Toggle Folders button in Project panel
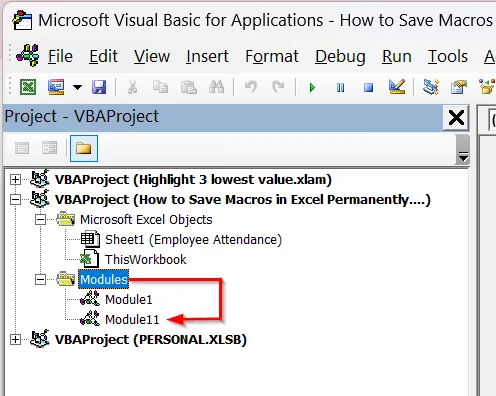496x396 pixels. [x=84, y=148]
